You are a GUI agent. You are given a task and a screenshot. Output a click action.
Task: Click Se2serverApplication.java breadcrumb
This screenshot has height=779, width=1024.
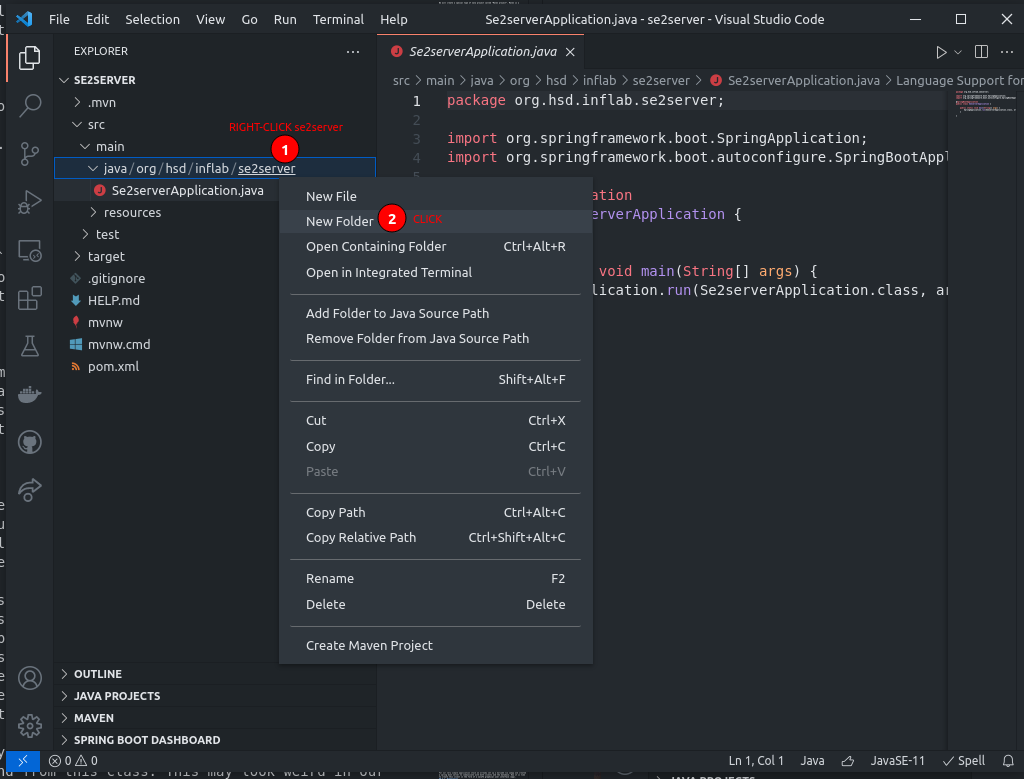[x=795, y=80]
